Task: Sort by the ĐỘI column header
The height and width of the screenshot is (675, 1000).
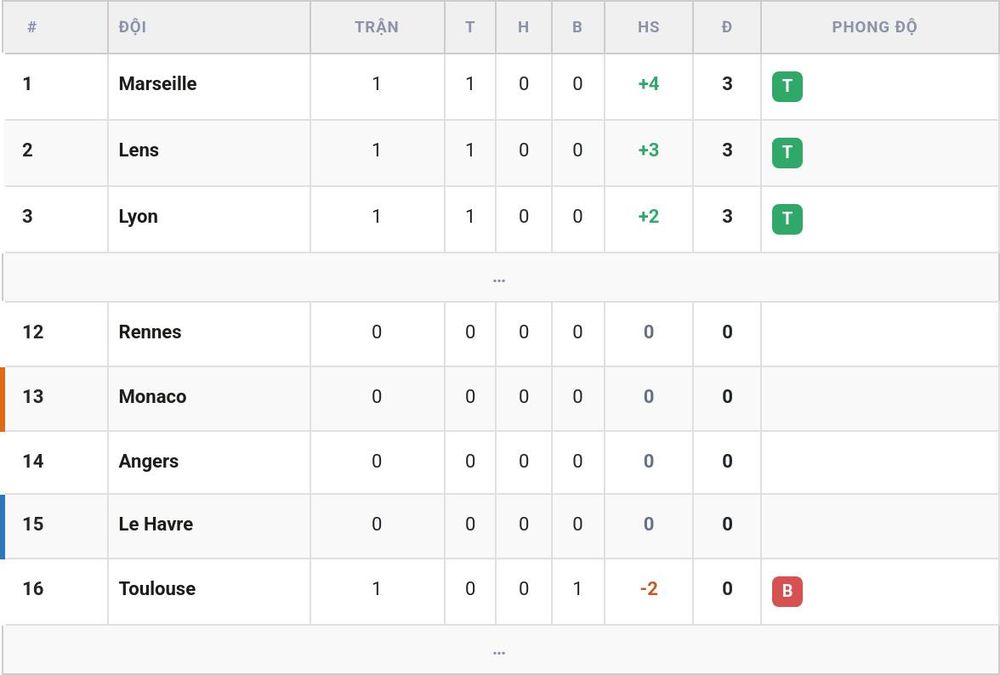Action: click(x=133, y=27)
